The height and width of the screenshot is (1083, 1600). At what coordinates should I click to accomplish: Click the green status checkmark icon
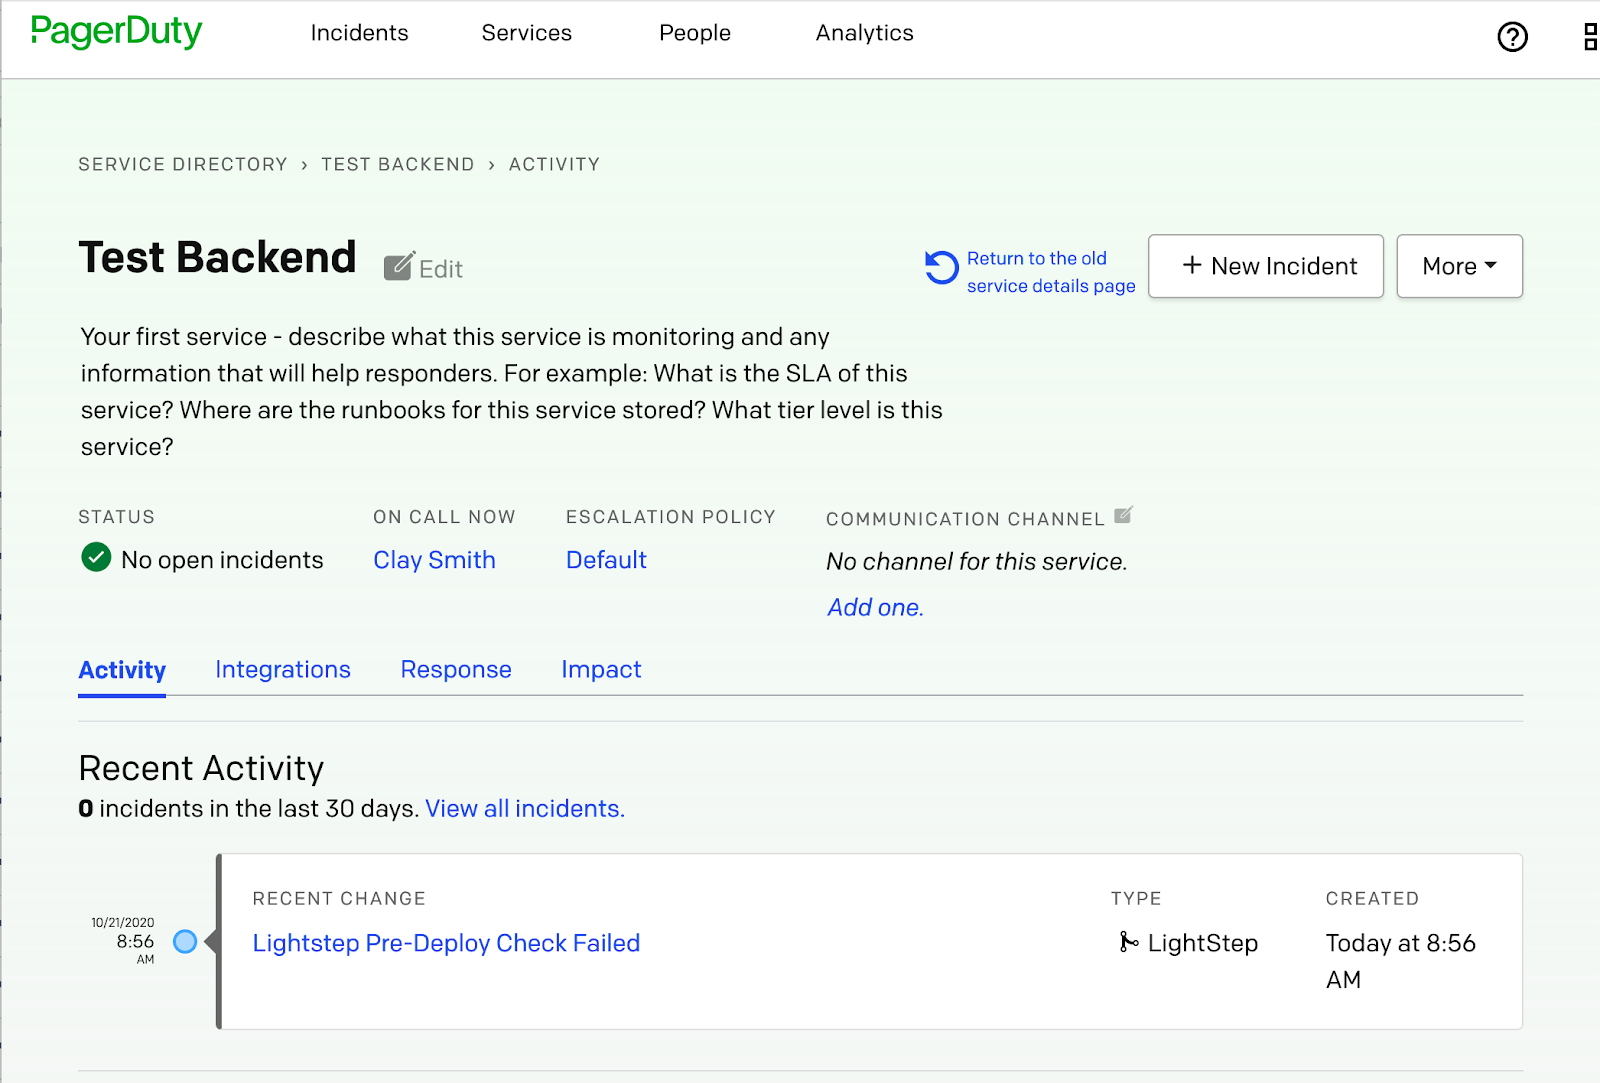[x=96, y=557]
